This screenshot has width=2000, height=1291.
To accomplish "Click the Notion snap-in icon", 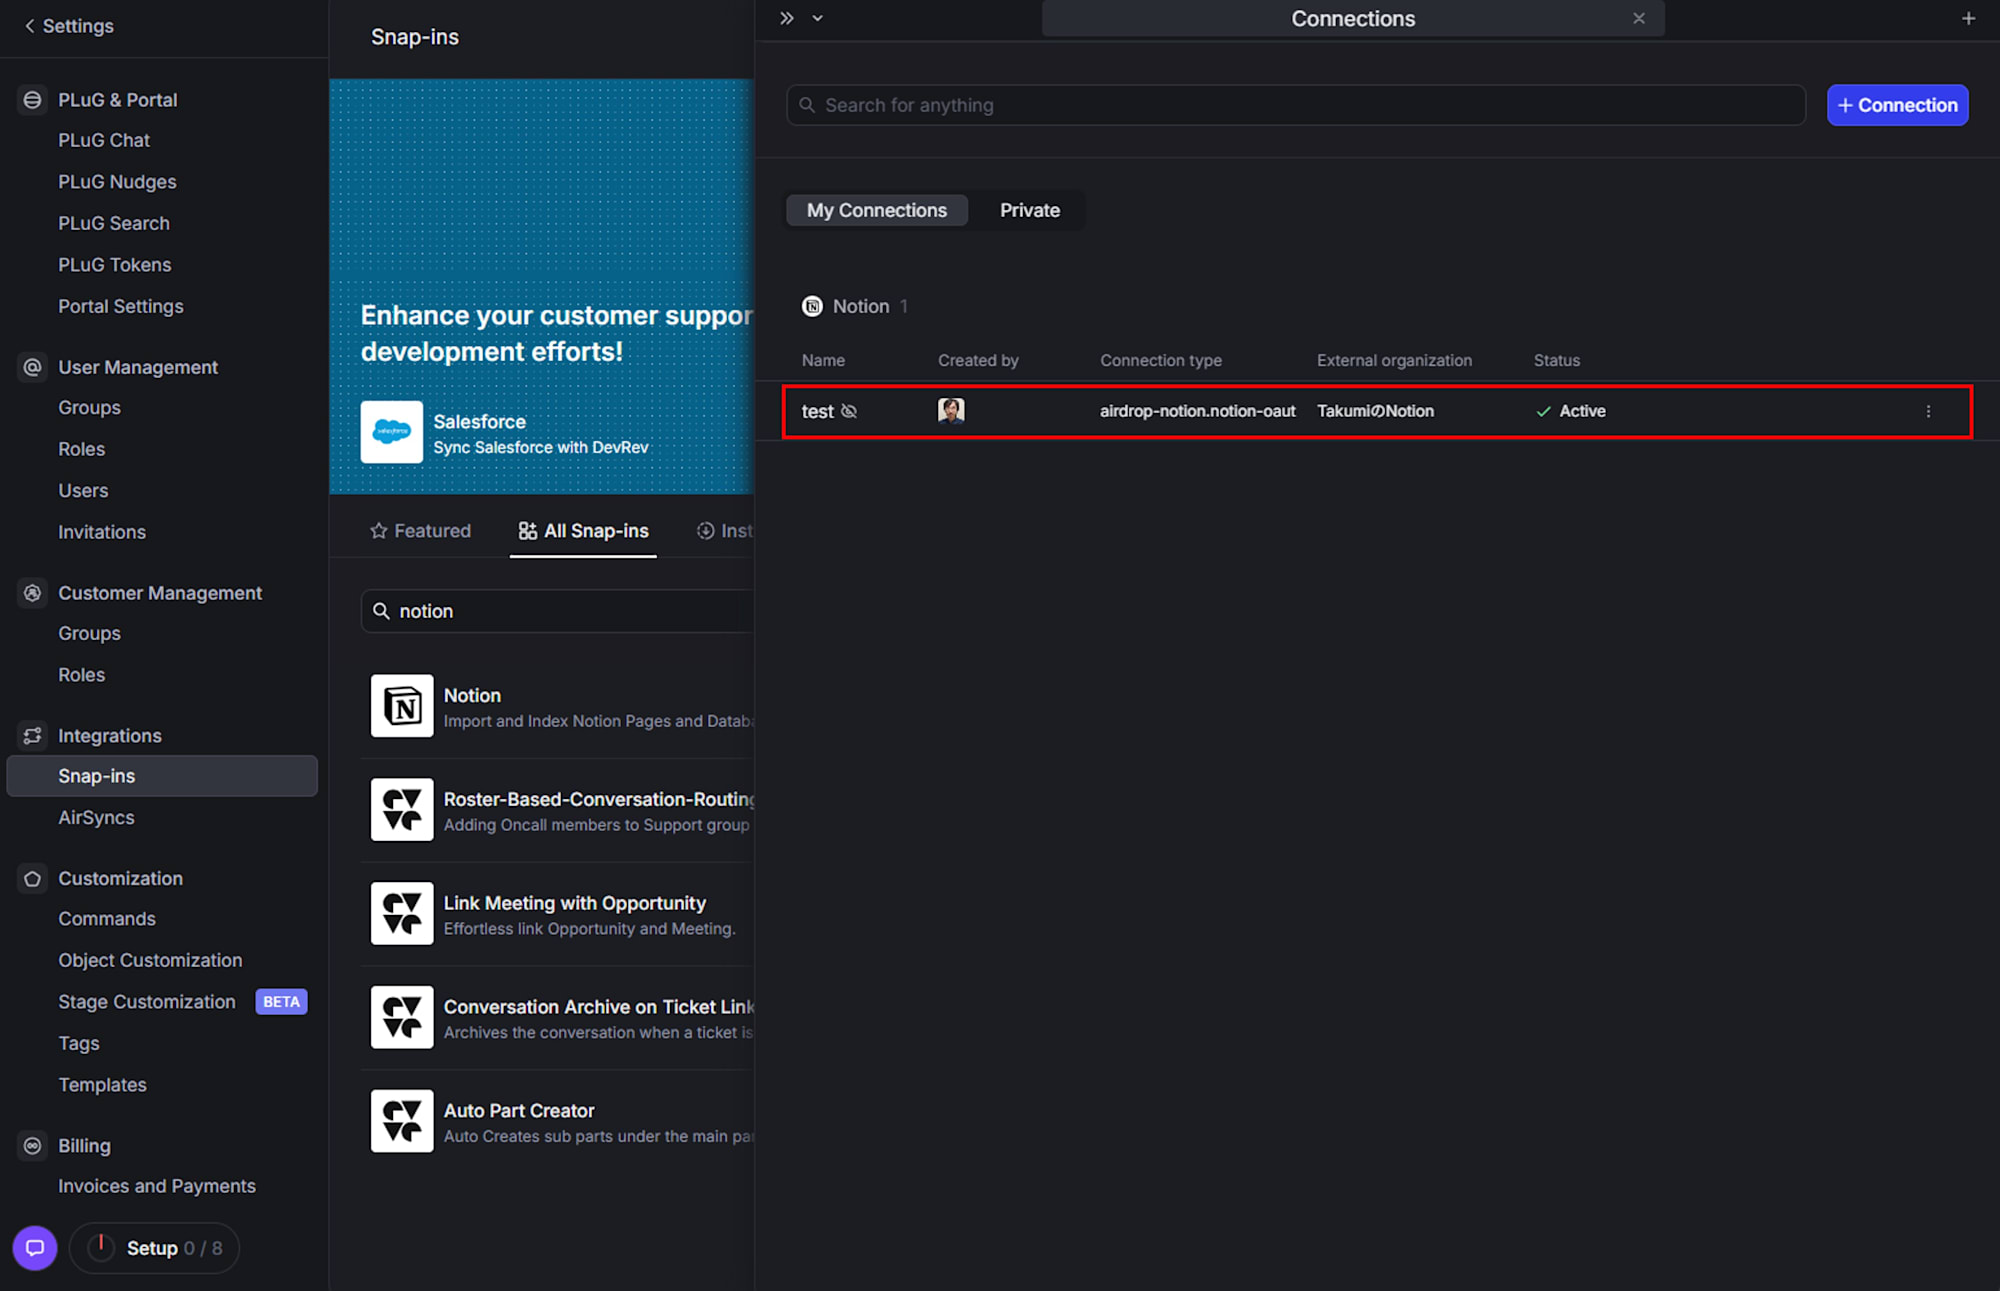I will pyautogui.click(x=402, y=706).
